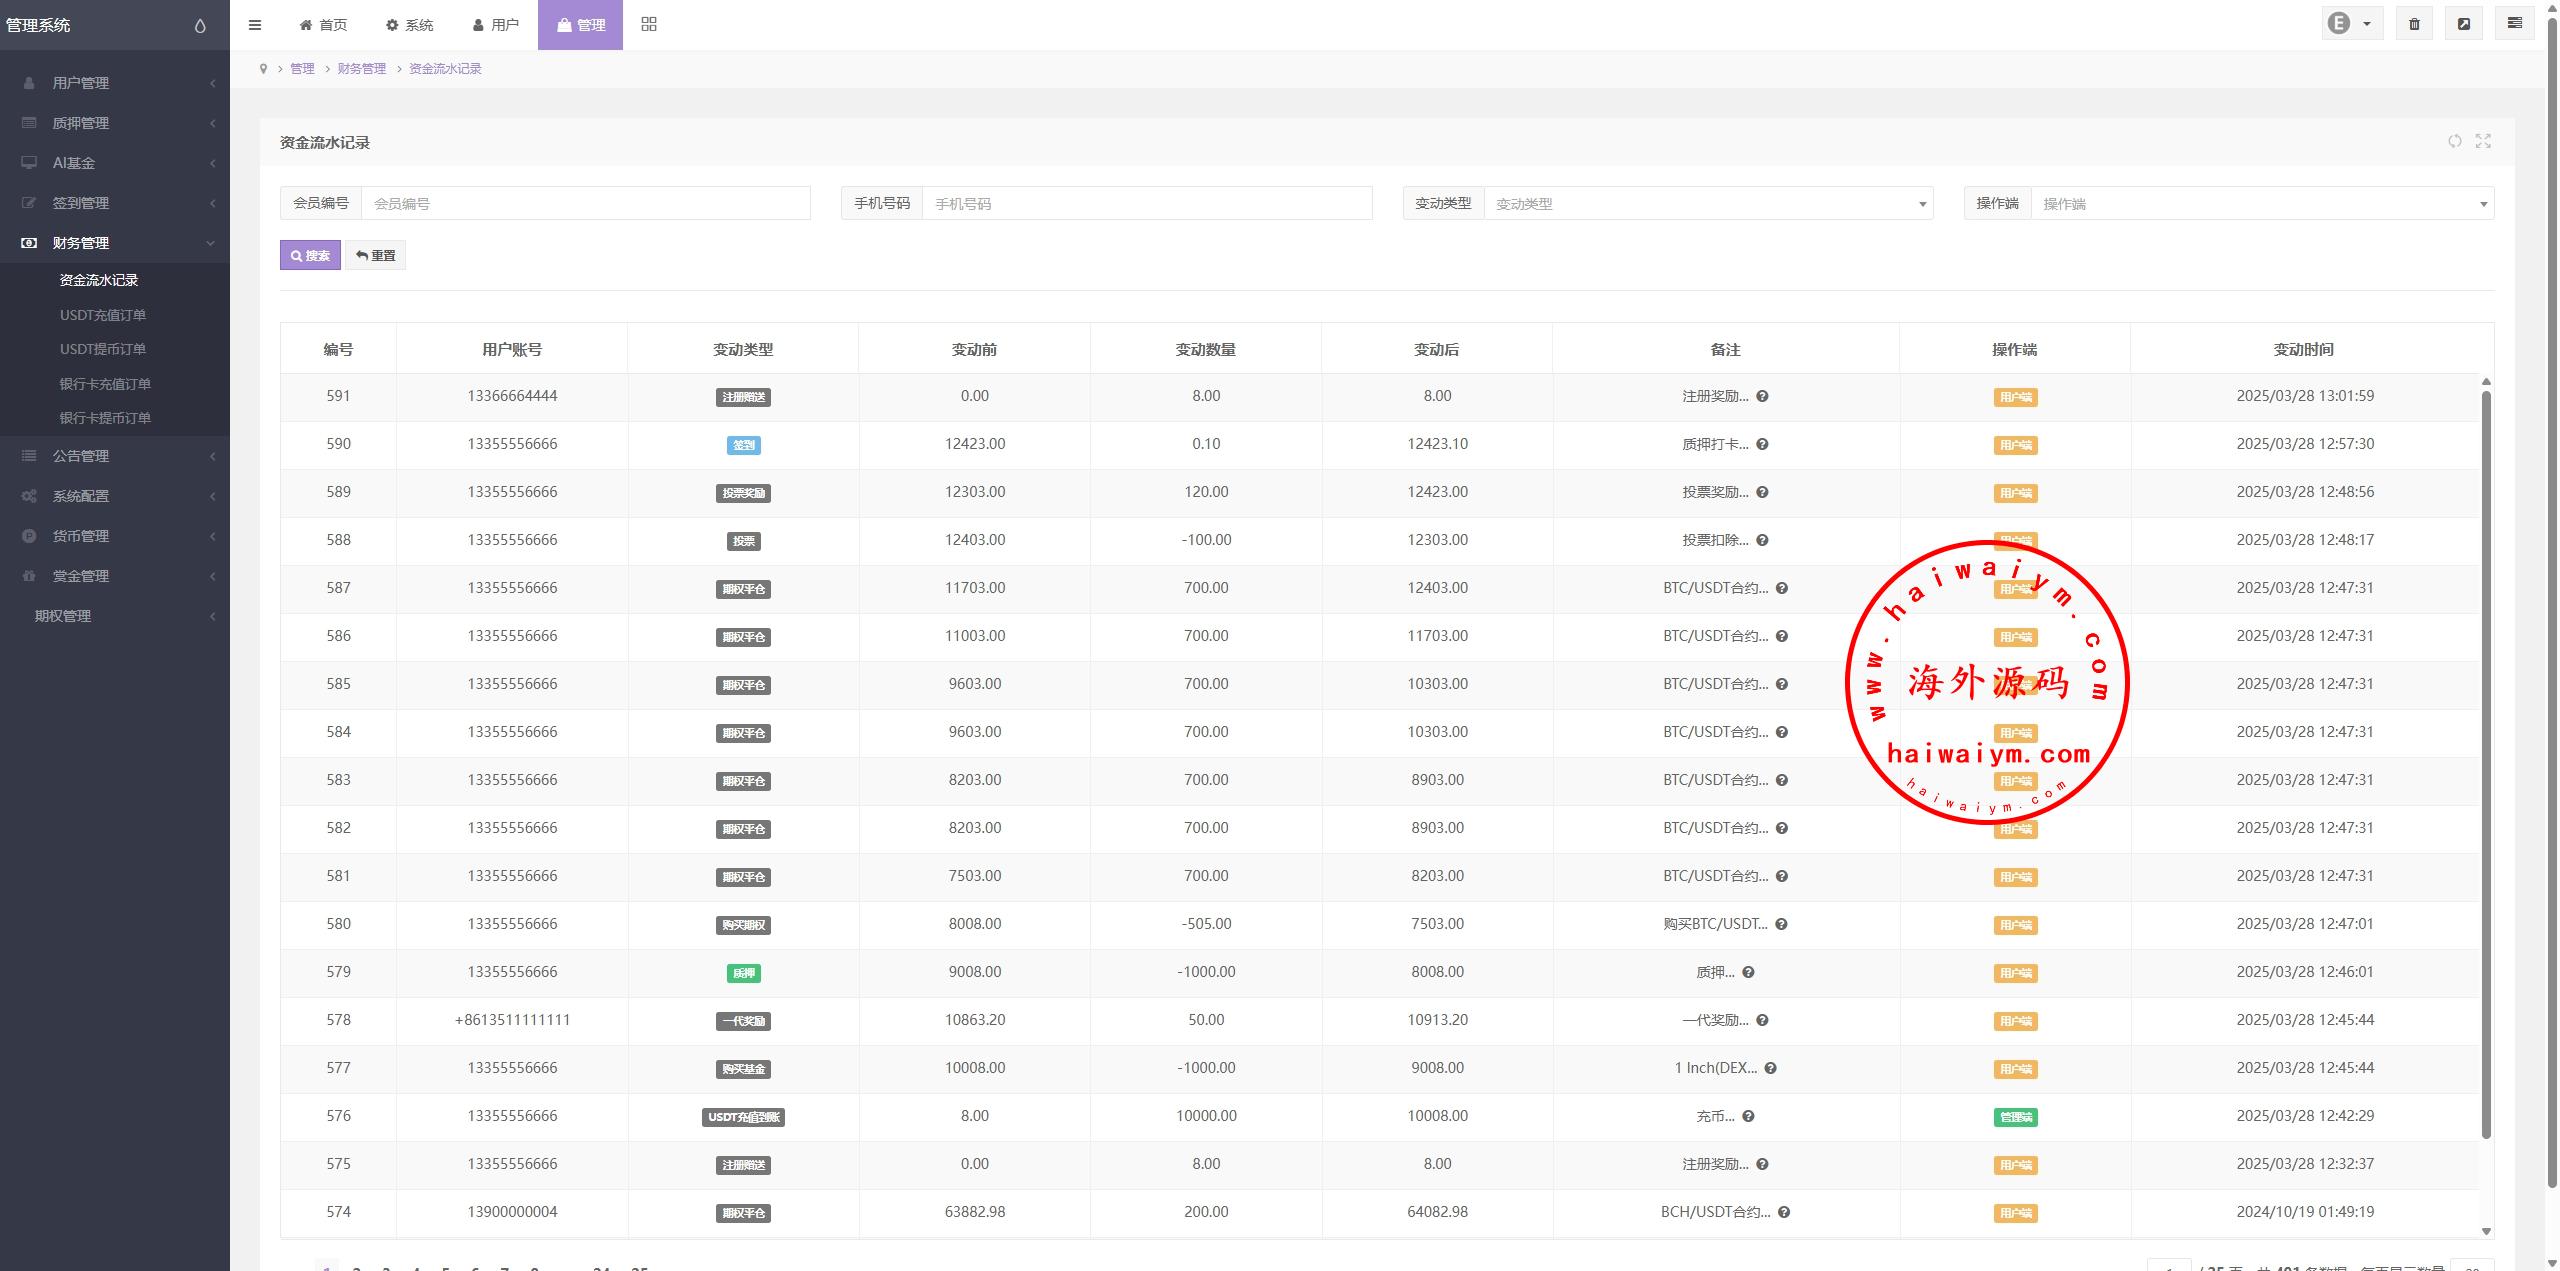
Task: Click the hamburger sidebar collapse icon
Action: pyautogui.click(x=255, y=25)
